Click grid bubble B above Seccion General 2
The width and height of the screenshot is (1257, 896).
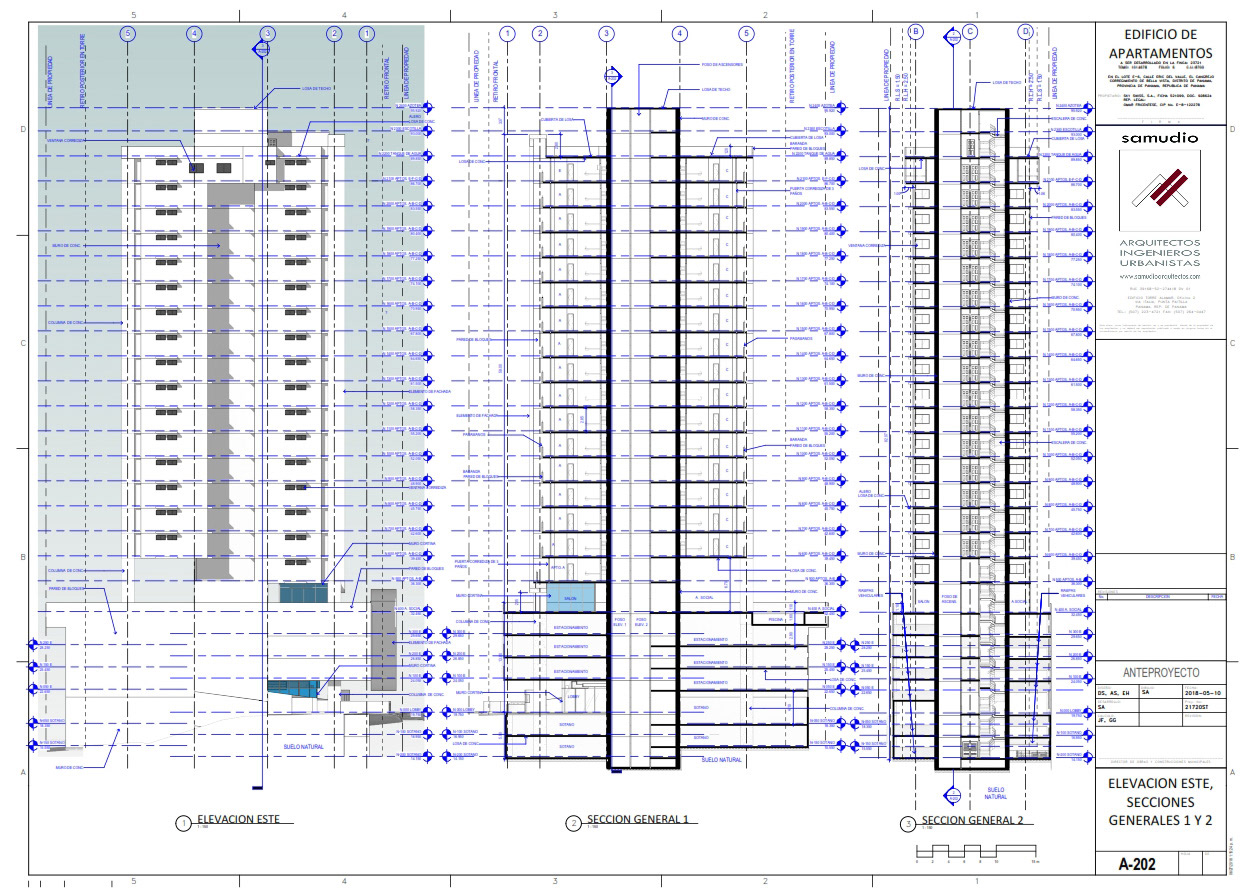pyautogui.click(x=915, y=33)
